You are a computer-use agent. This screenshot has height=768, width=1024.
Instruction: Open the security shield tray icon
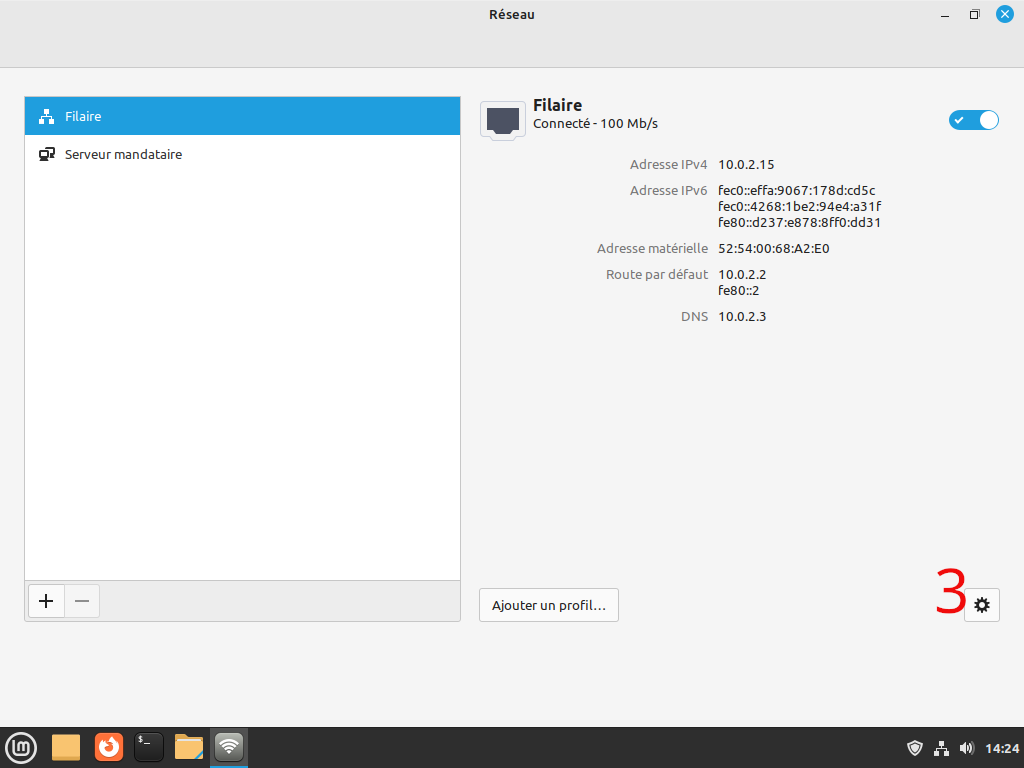click(914, 748)
